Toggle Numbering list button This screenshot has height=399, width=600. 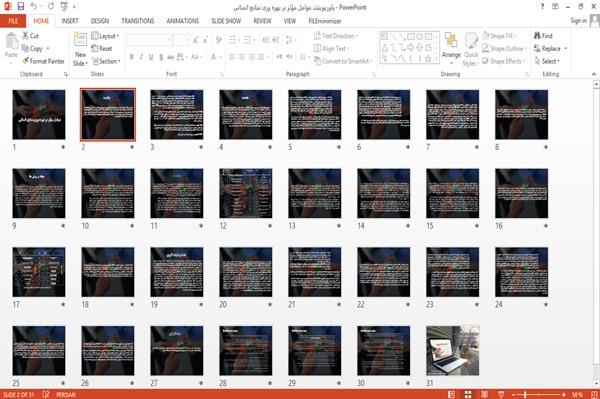[x=248, y=40]
